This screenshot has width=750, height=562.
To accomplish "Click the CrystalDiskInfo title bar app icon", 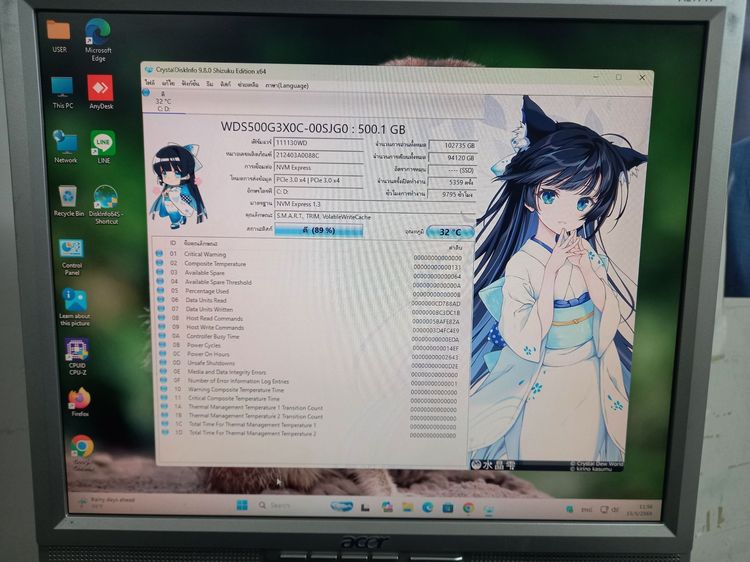I will coord(149,70).
